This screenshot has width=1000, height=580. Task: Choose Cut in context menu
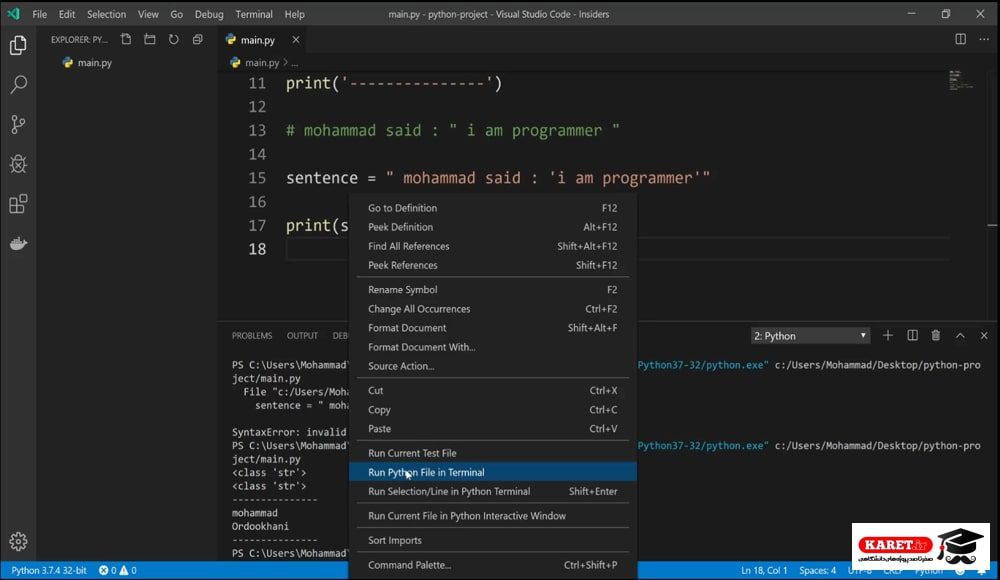point(492,390)
